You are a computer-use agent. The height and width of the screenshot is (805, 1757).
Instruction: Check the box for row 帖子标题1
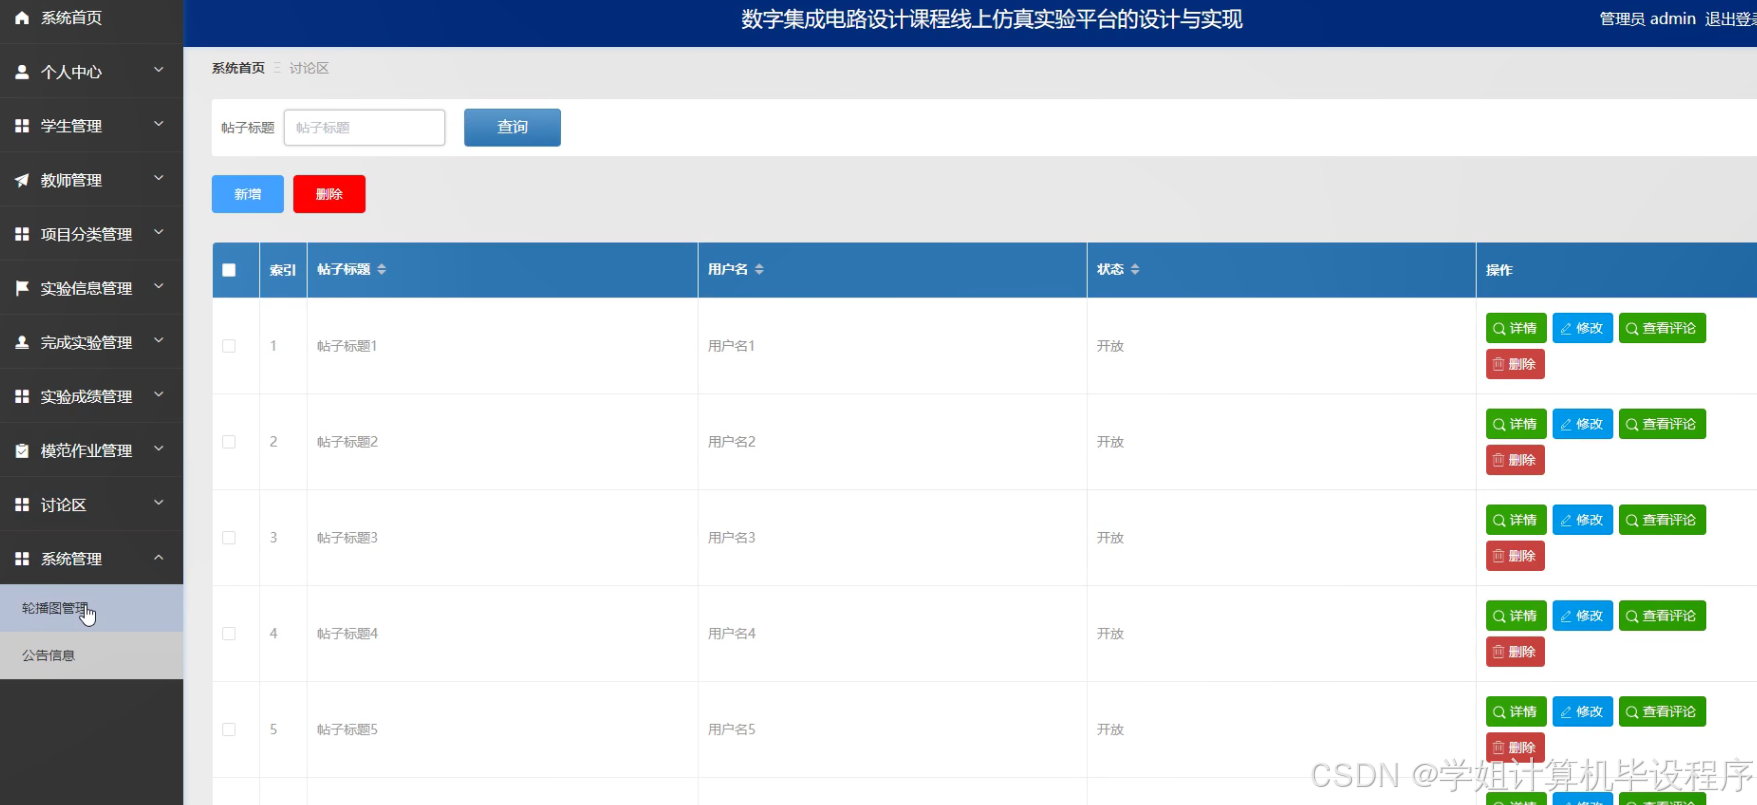pos(229,346)
